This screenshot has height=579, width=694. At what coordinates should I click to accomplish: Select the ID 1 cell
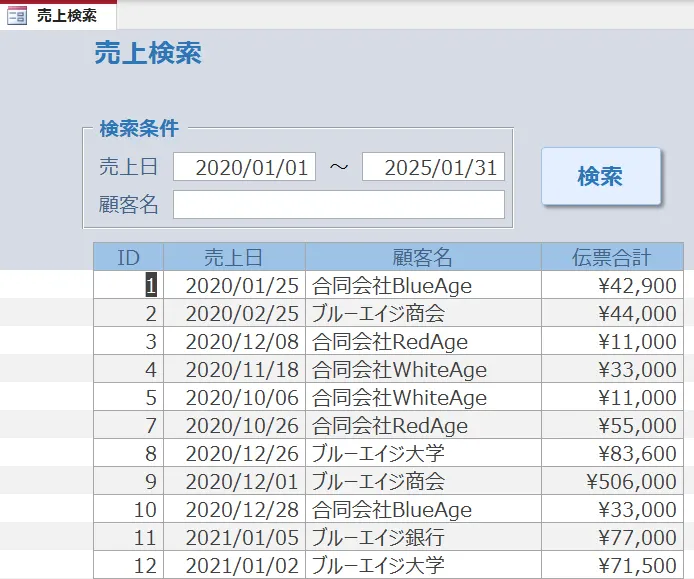[x=129, y=286]
